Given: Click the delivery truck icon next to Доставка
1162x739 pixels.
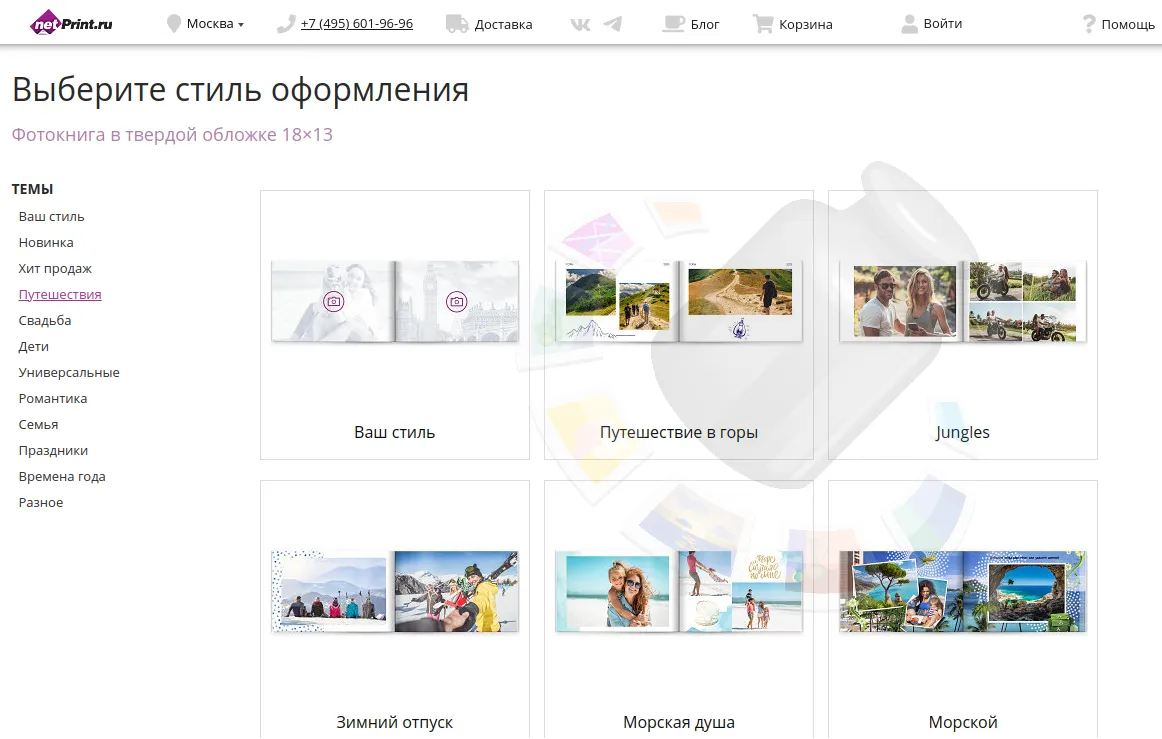Looking at the screenshot, I should (457, 22).
